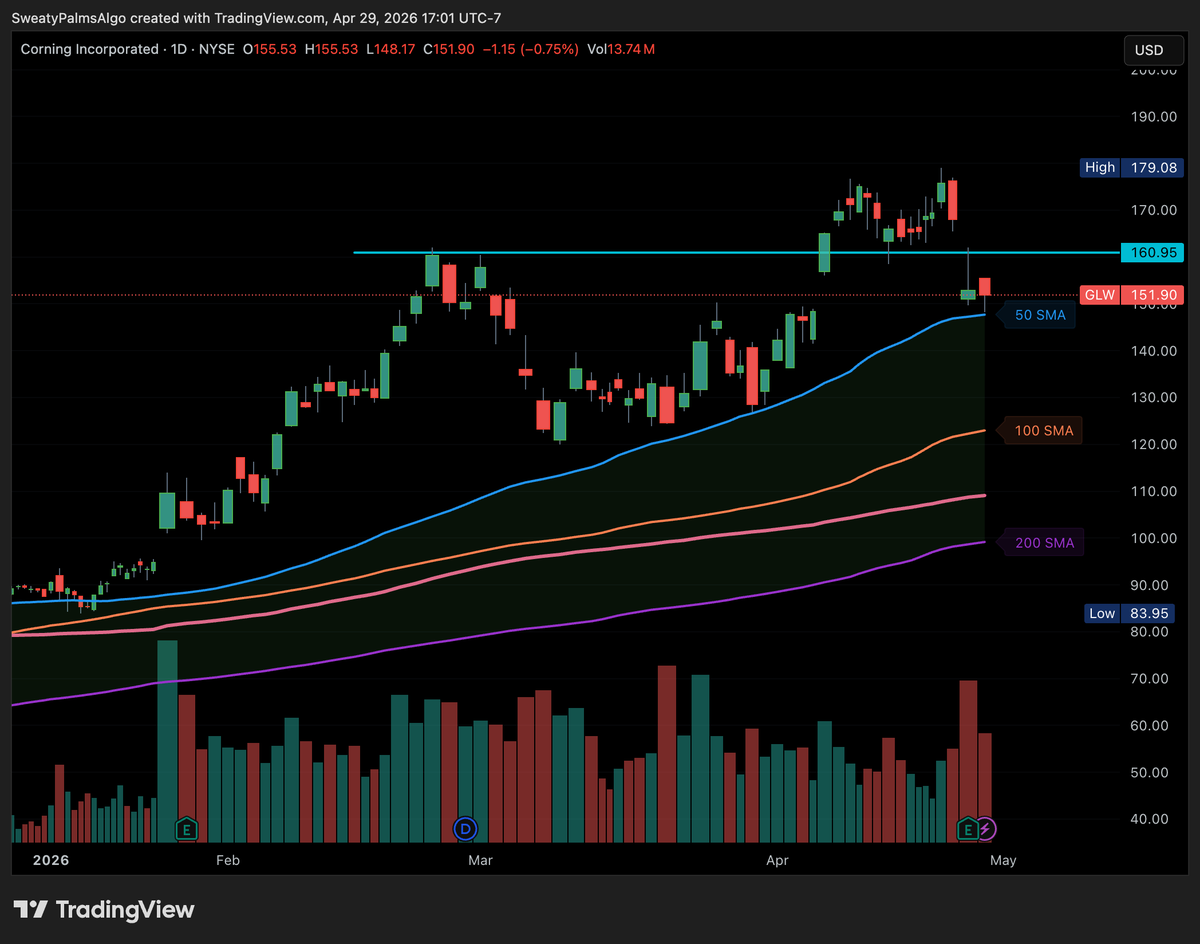Click the Vol 13.74 M reading
This screenshot has width=1200, height=944.
pyautogui.click(x=621, y=49)
